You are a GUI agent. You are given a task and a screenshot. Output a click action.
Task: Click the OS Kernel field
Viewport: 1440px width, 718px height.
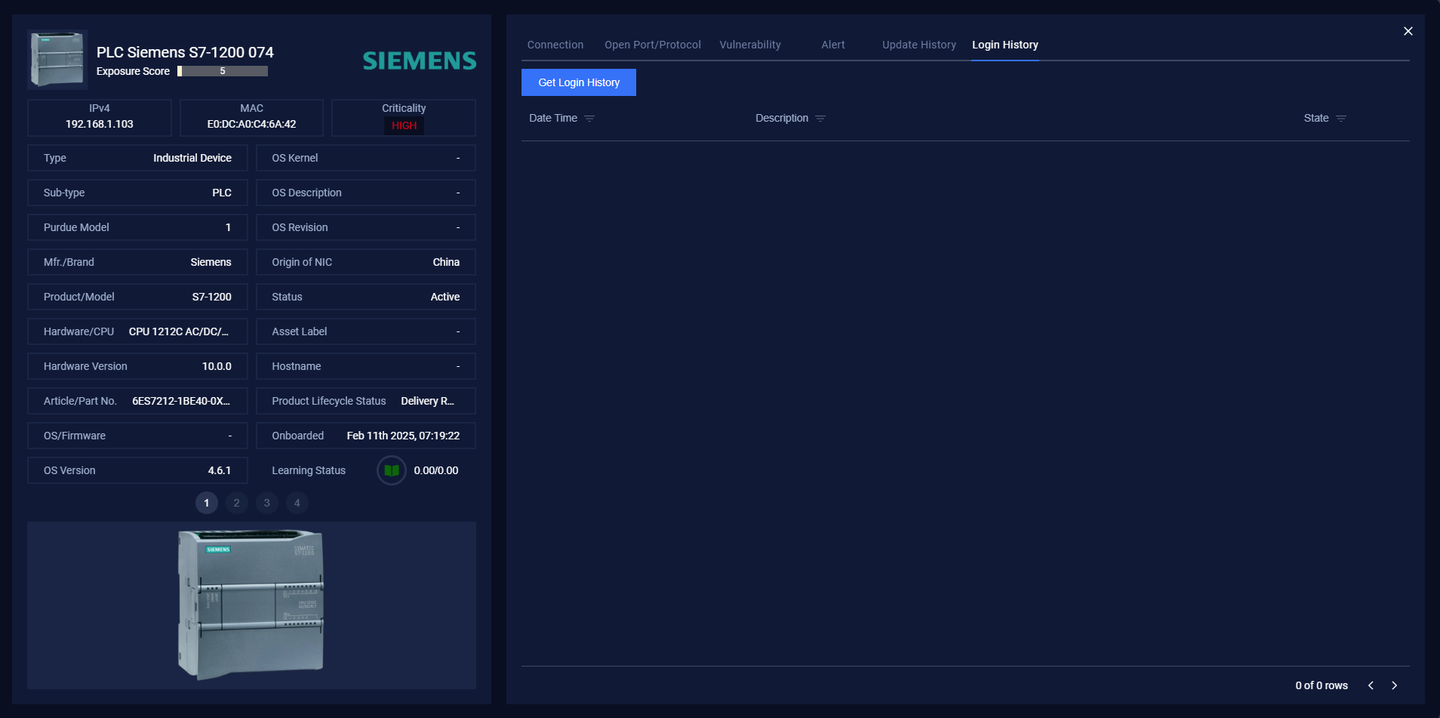click(366, 158)
